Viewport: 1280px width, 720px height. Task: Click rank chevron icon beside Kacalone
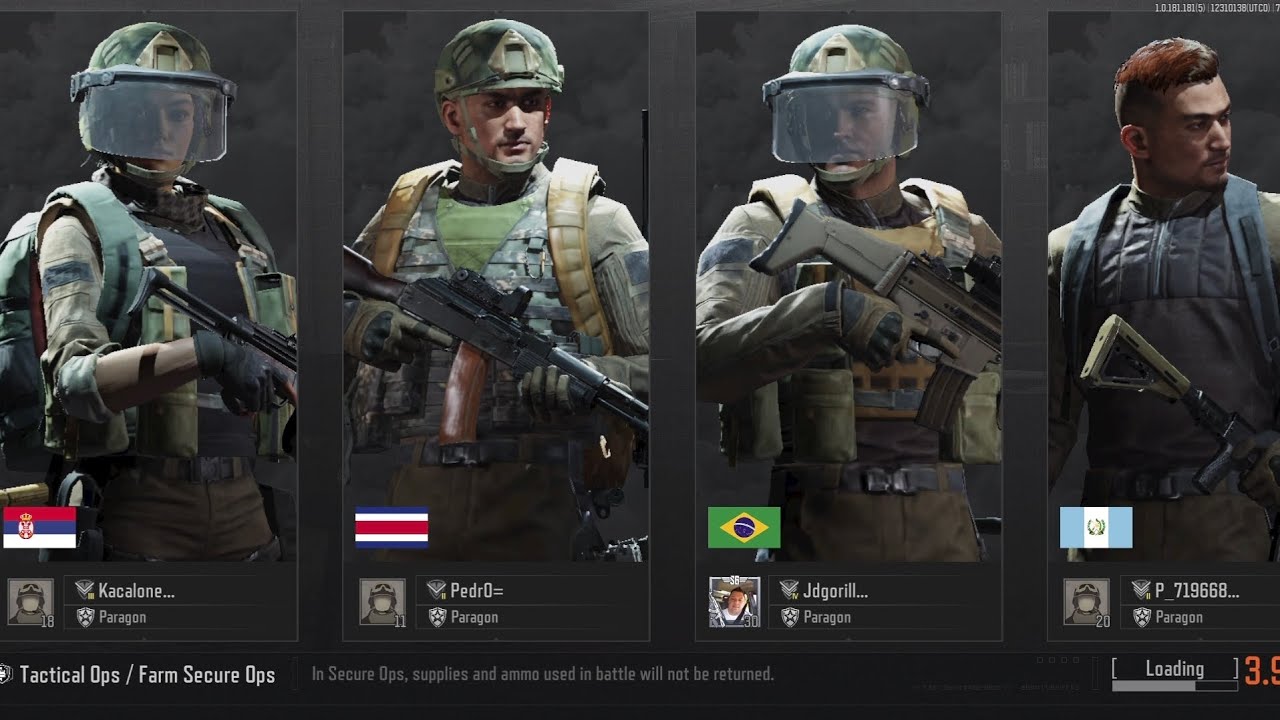click(x=85, y=590)
